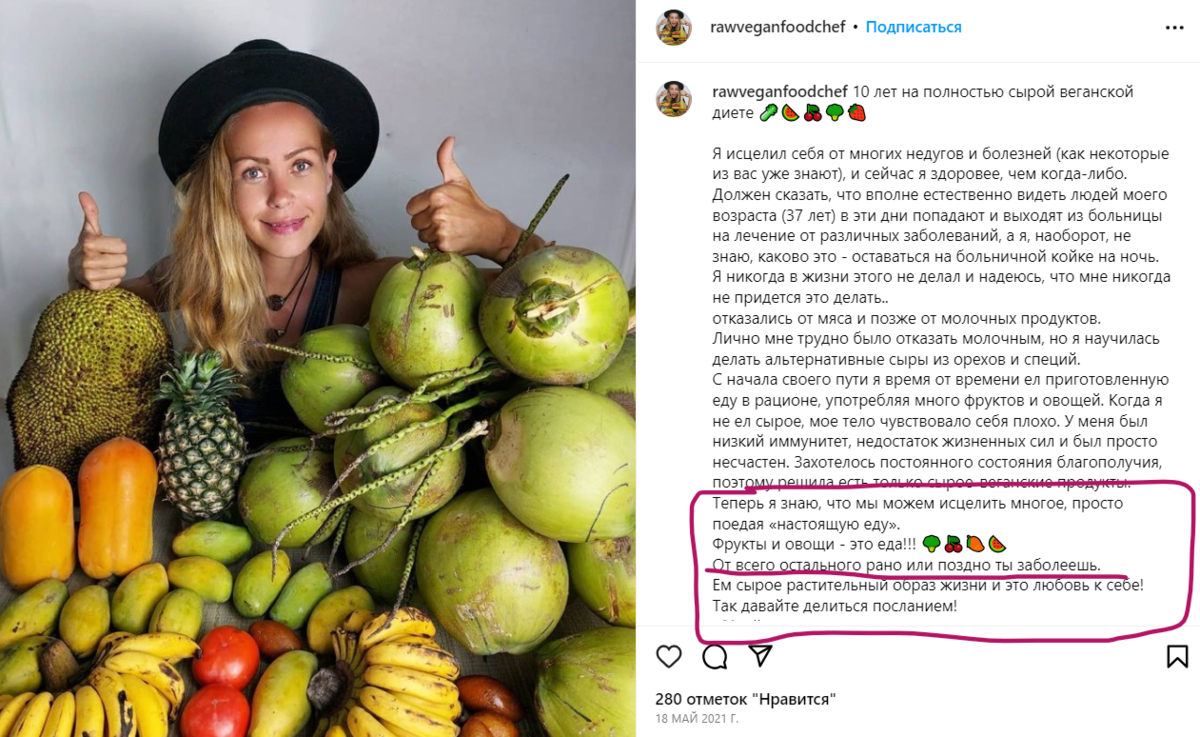This screenshot has width=1200, height=737.
Task: Like the post with the heart icon
Action: 668,656
